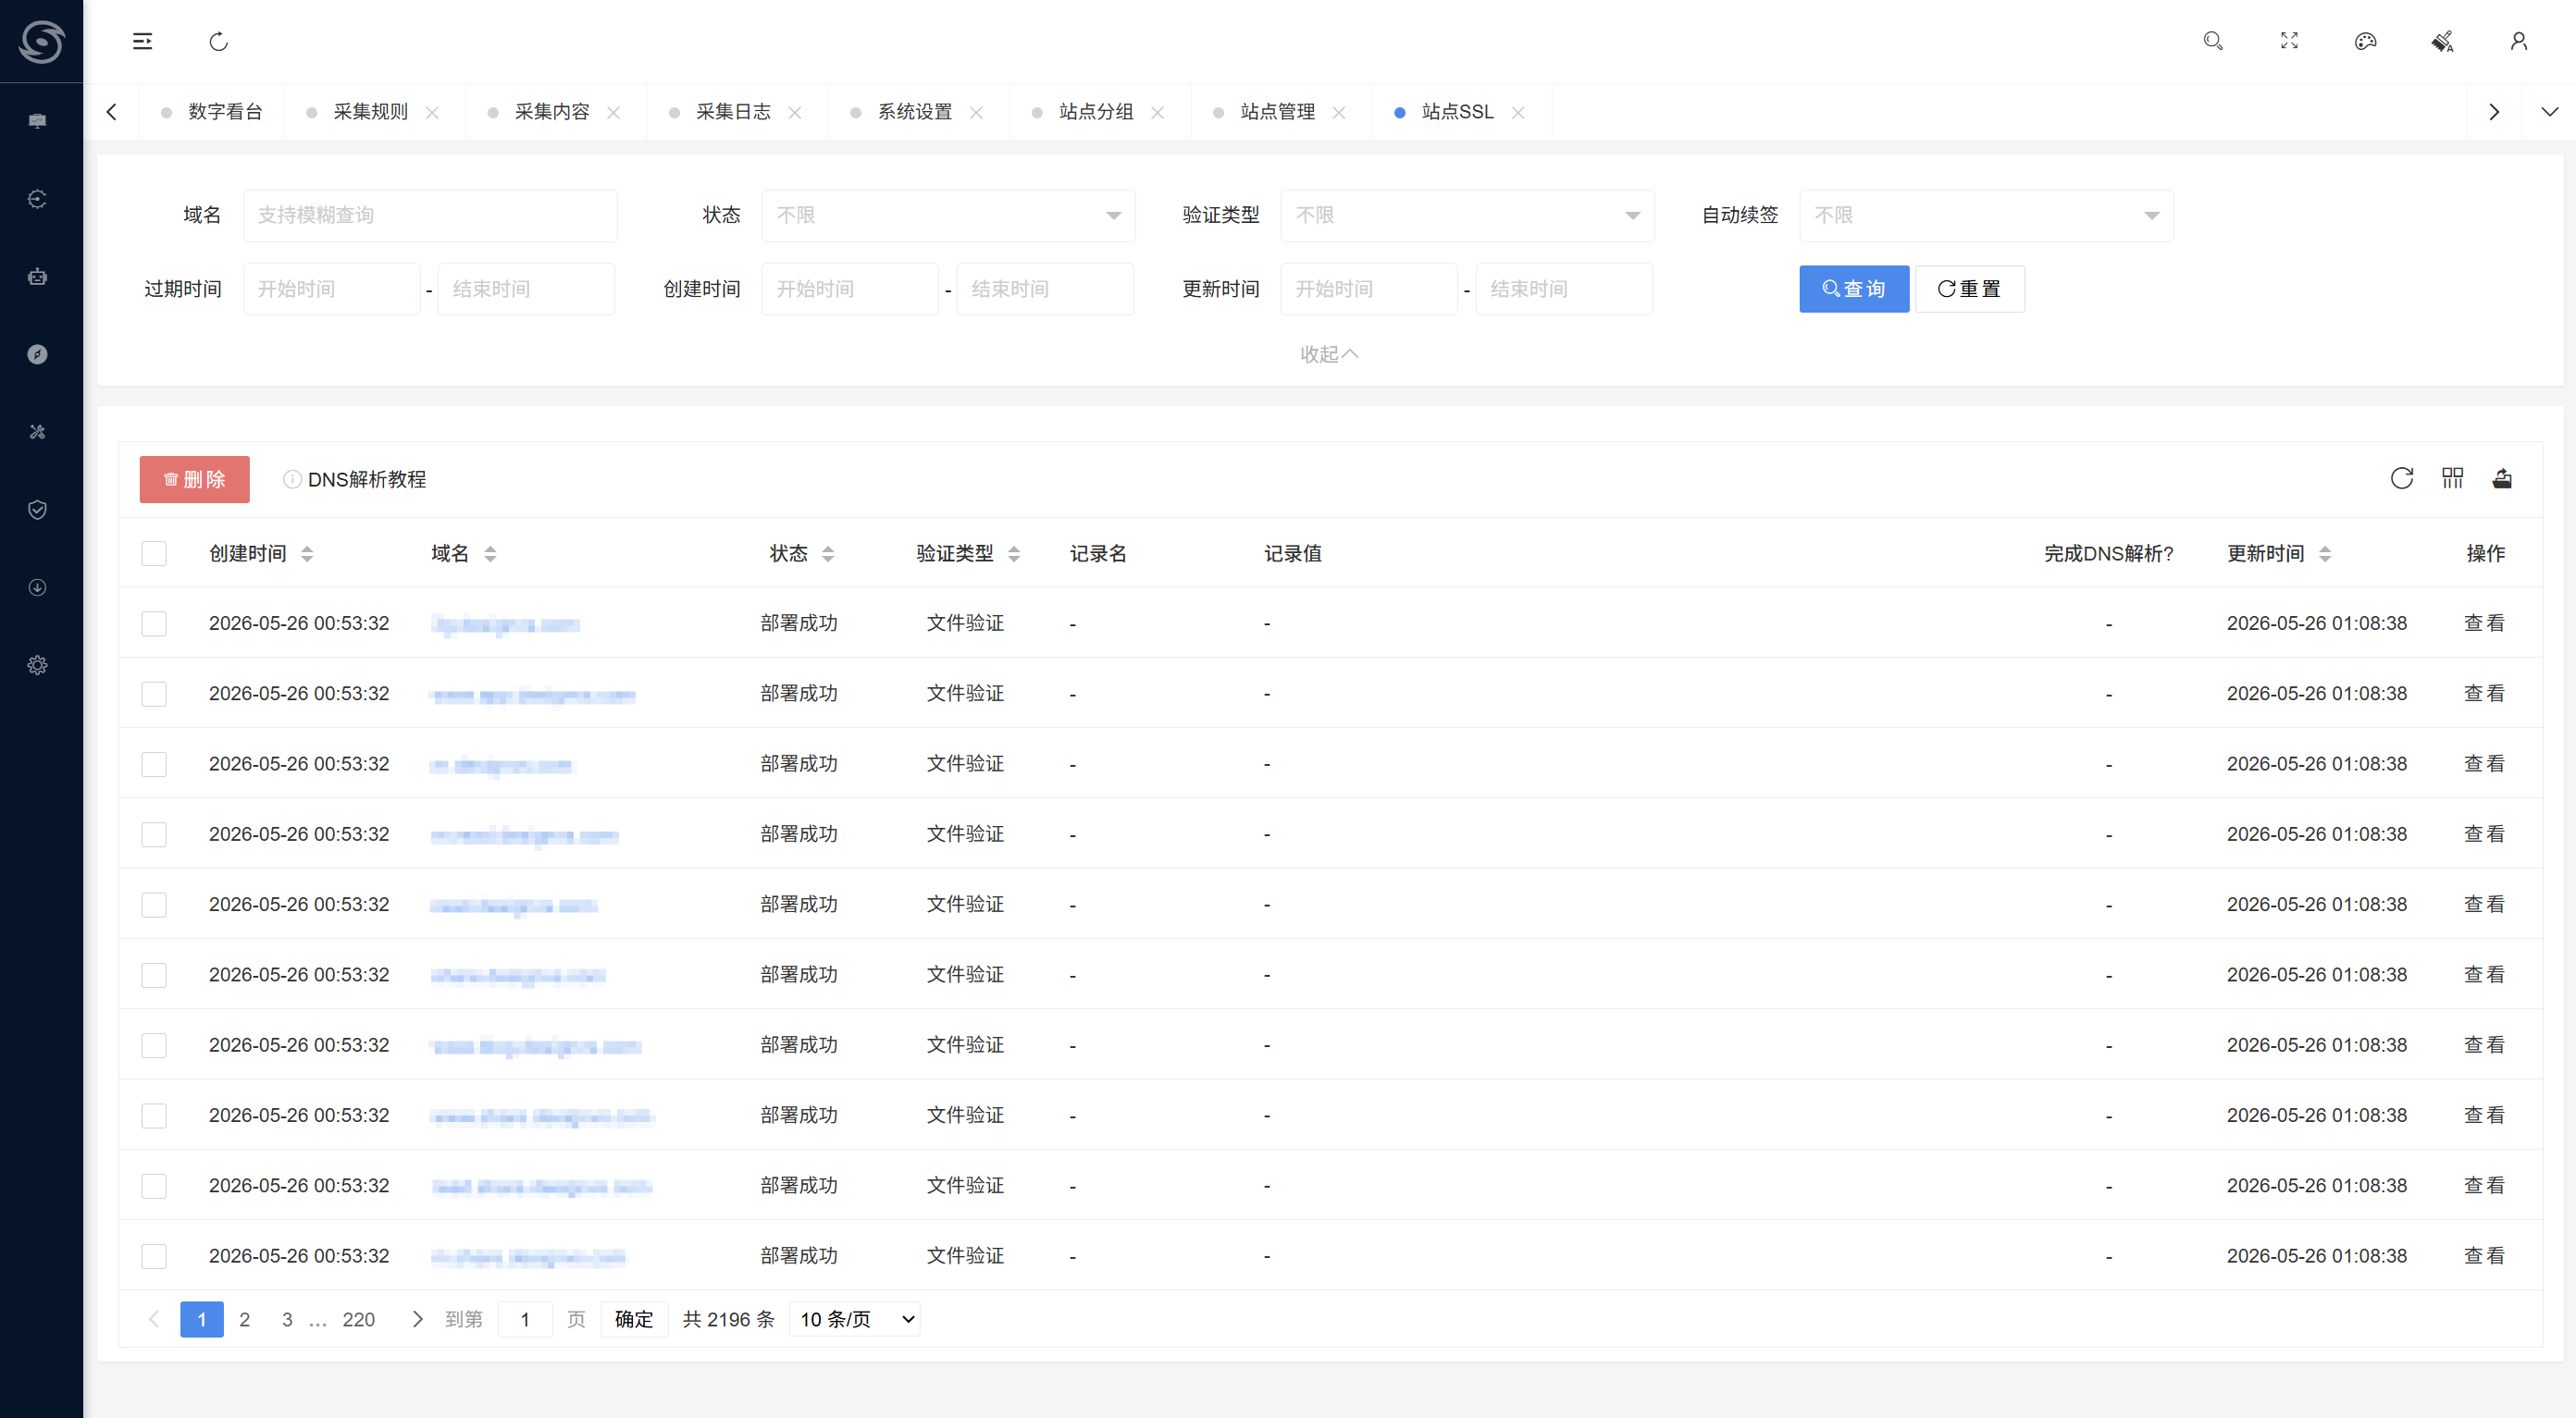Sort by 验证类型 column arrows
Image resolution: width=2576 pixels, height=1418 pixels.
(1014, 554)
